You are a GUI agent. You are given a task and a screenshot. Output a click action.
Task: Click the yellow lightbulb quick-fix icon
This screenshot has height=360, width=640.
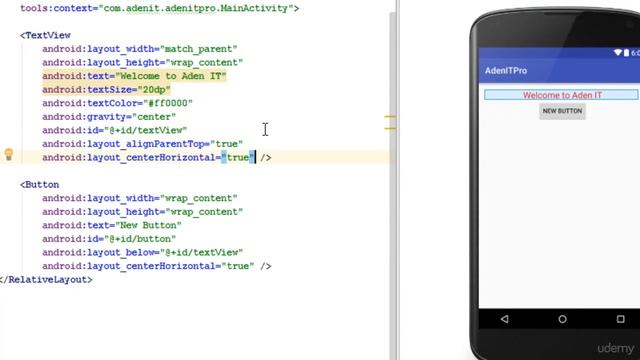[9, 154]
